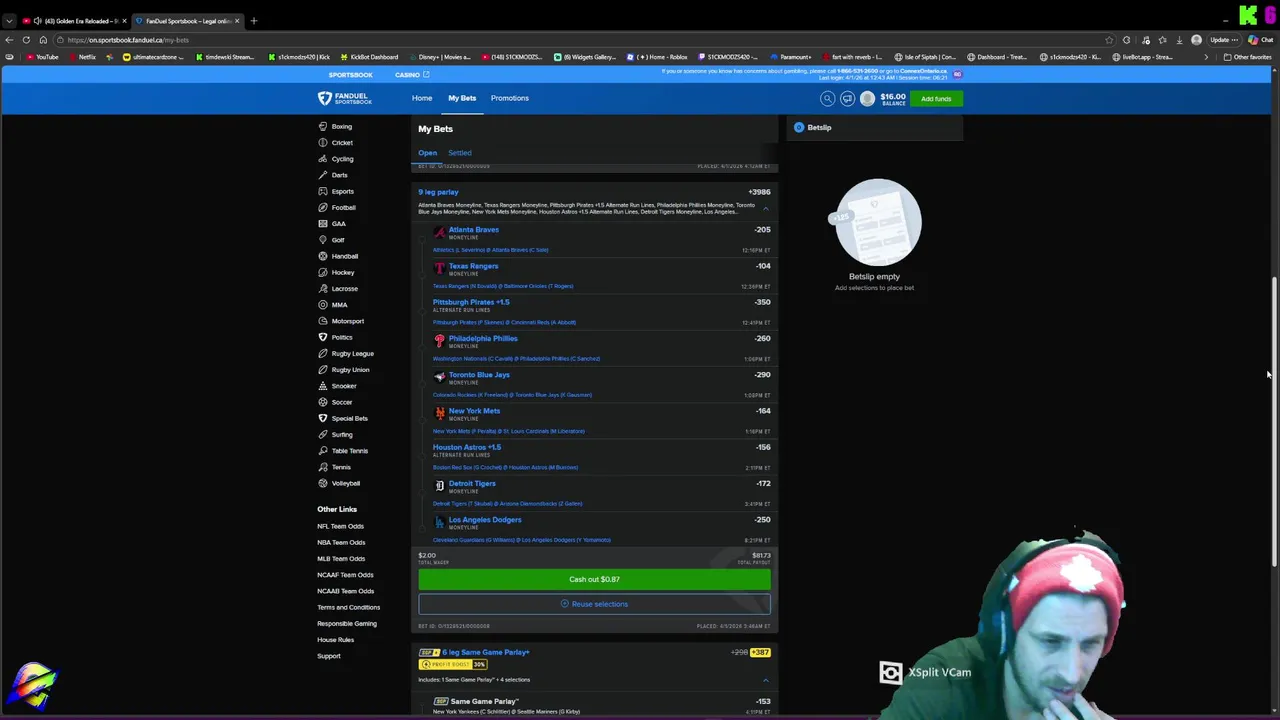Open the Texas Rangers moneyline selection
1280x720 pixels.
tap(473, 266)
